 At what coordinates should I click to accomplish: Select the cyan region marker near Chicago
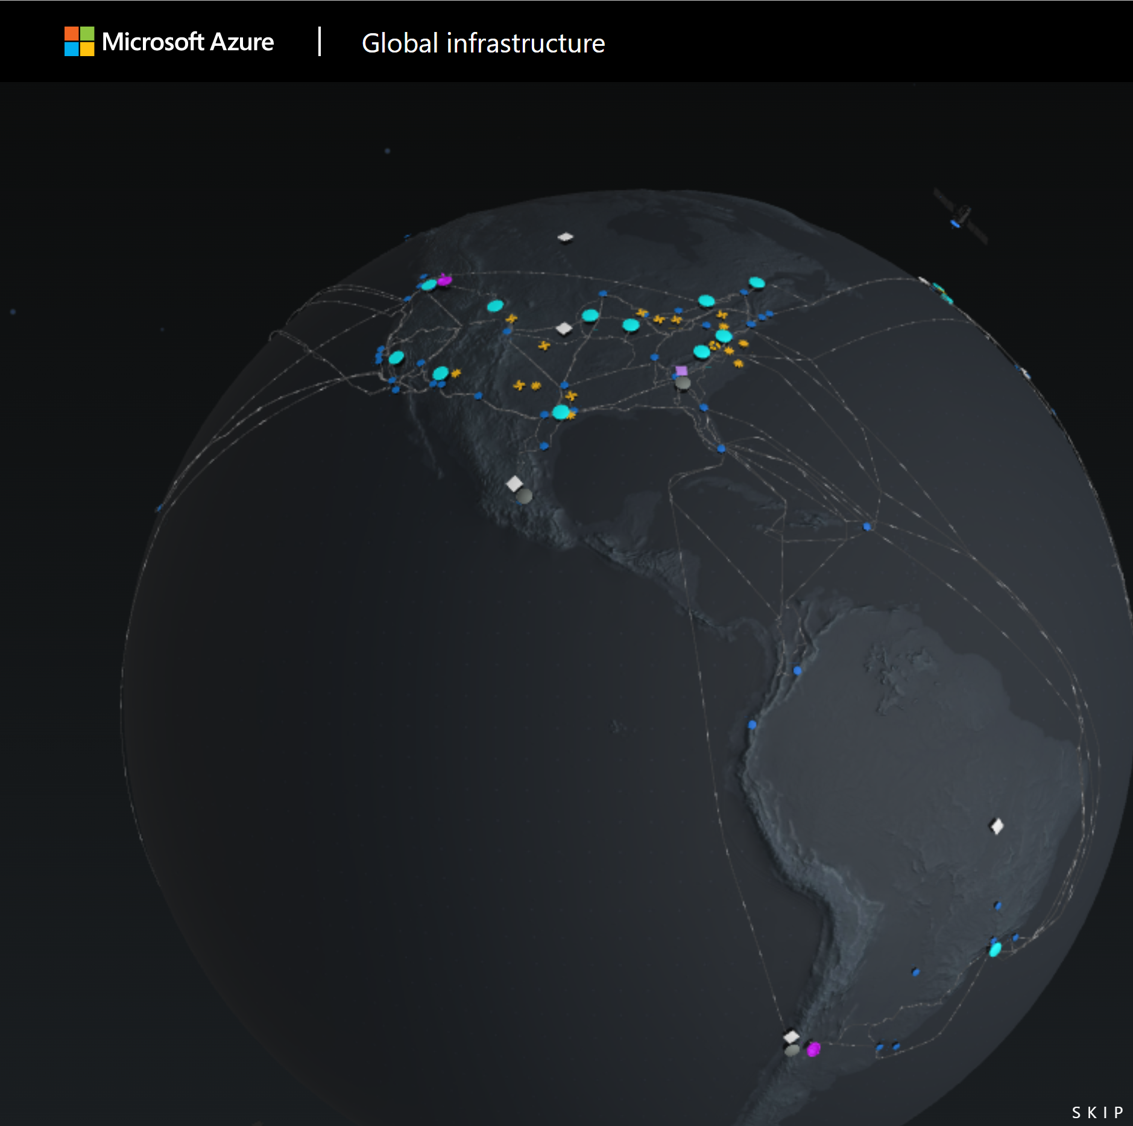[x=631, y=325]
